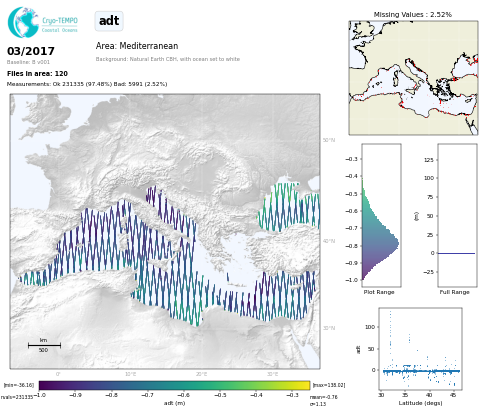Screen dimensions: 492x410
Task: Click the adt parameter badge
Action: click(109, 21)
